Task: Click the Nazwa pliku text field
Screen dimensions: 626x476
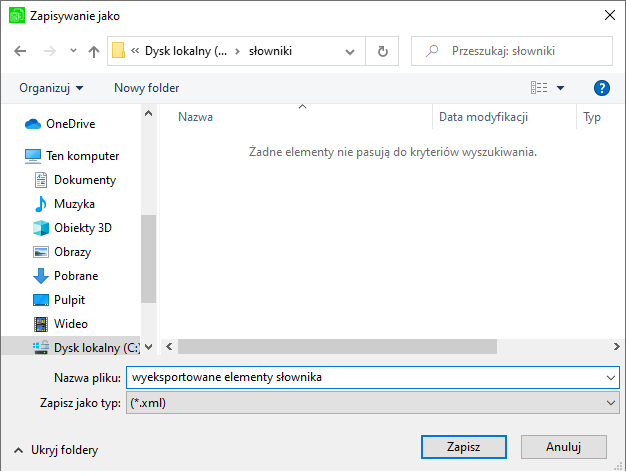Action: pos(373,377)
